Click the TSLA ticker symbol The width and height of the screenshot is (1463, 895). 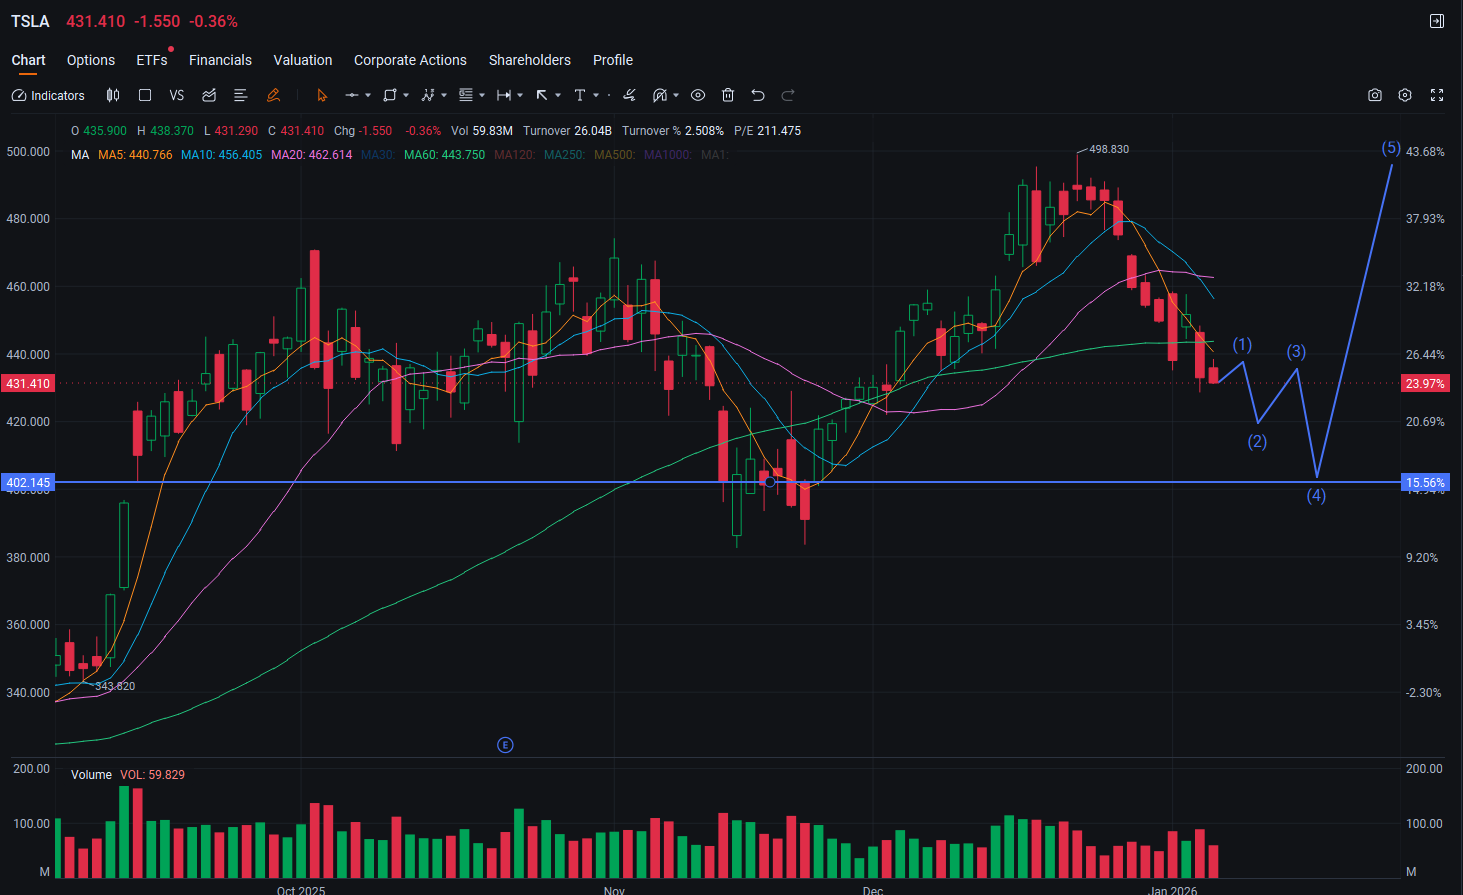pos(30,21)
